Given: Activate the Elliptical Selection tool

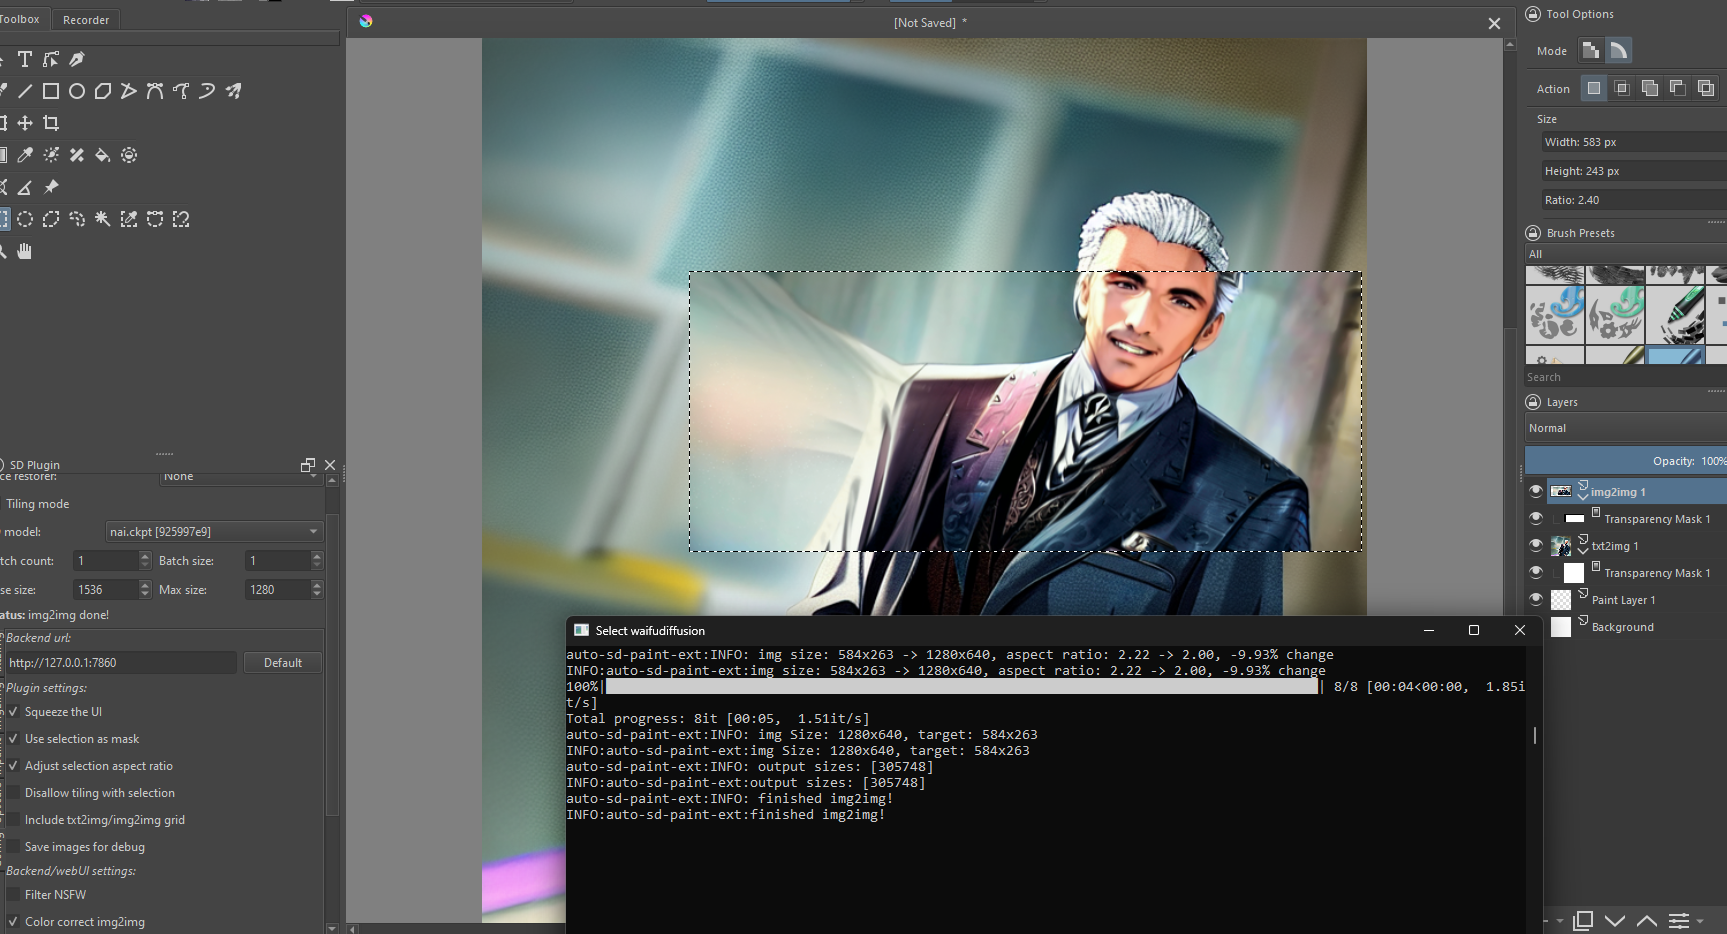Looking at the screenshot, I should (26, 219).
